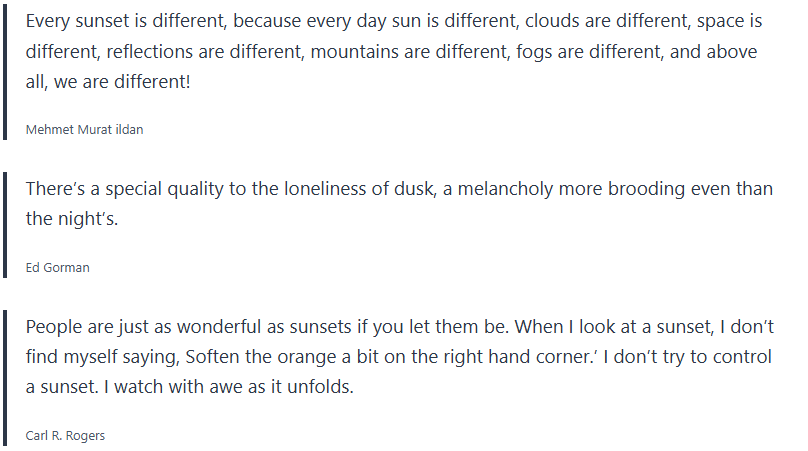
Task: Click the phrase "a sunset." starting the last line
Action: [x=62, y=387]
